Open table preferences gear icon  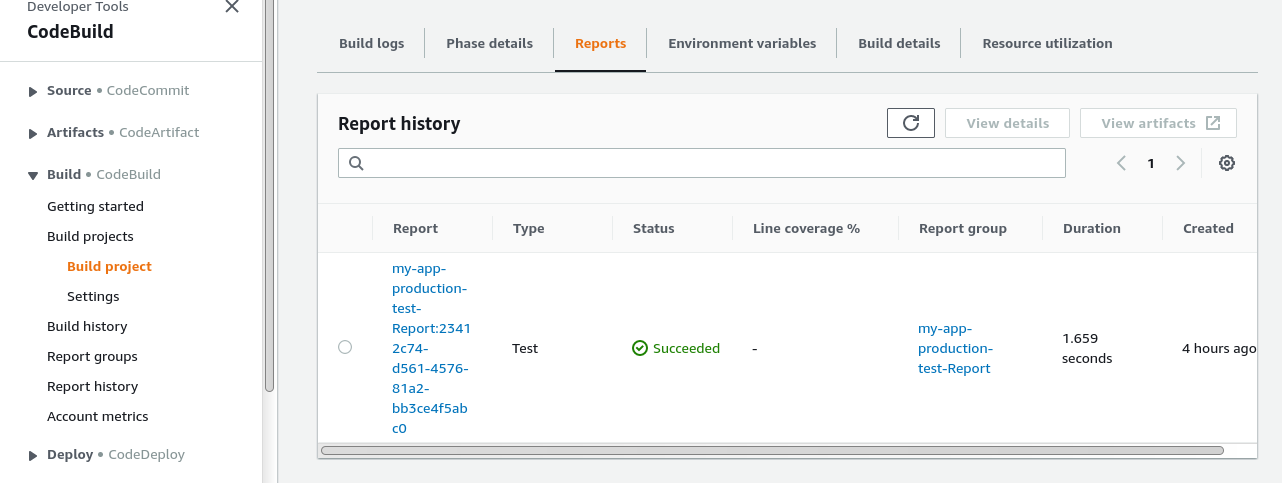1227,163
